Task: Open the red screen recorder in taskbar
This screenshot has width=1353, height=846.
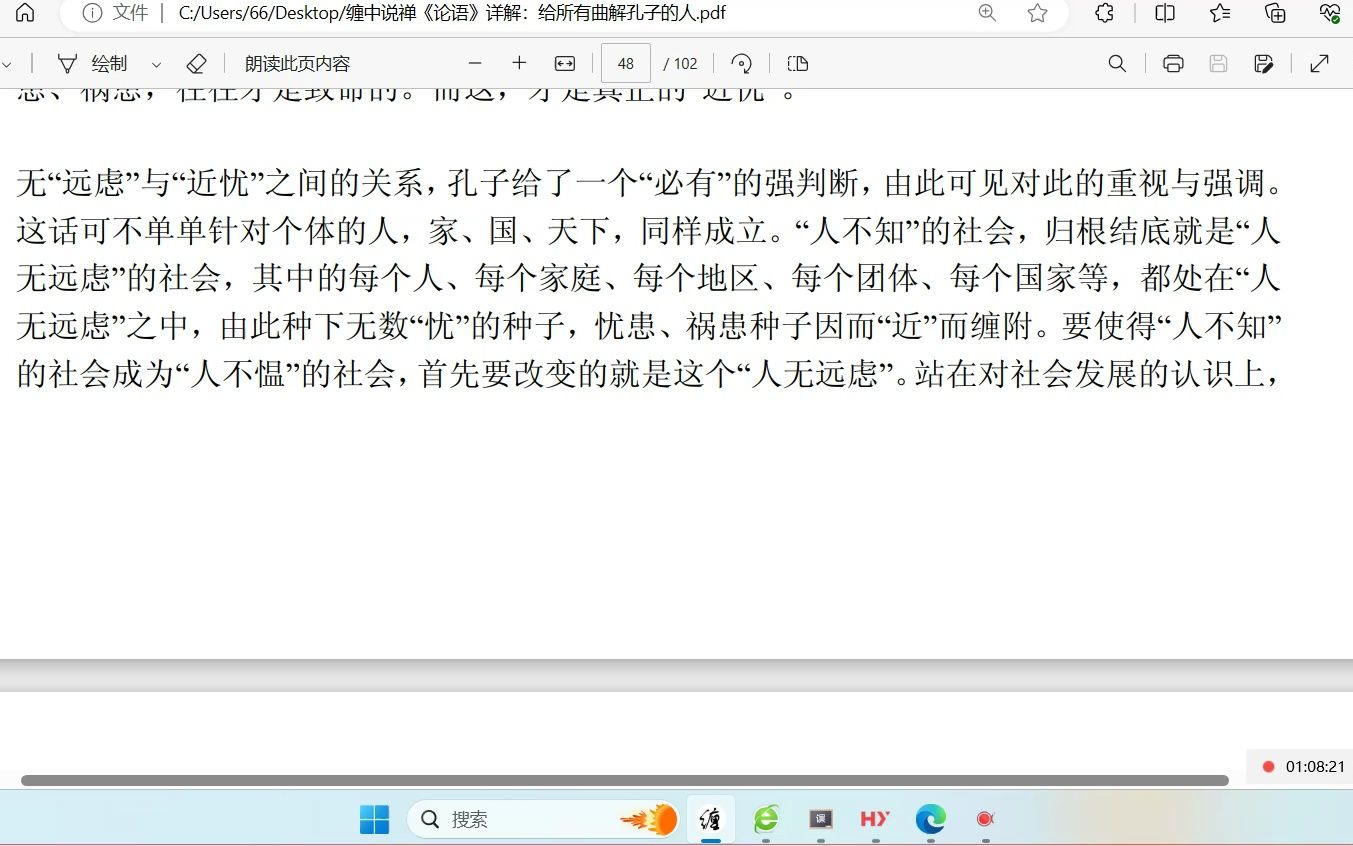Action: [985, 819]
